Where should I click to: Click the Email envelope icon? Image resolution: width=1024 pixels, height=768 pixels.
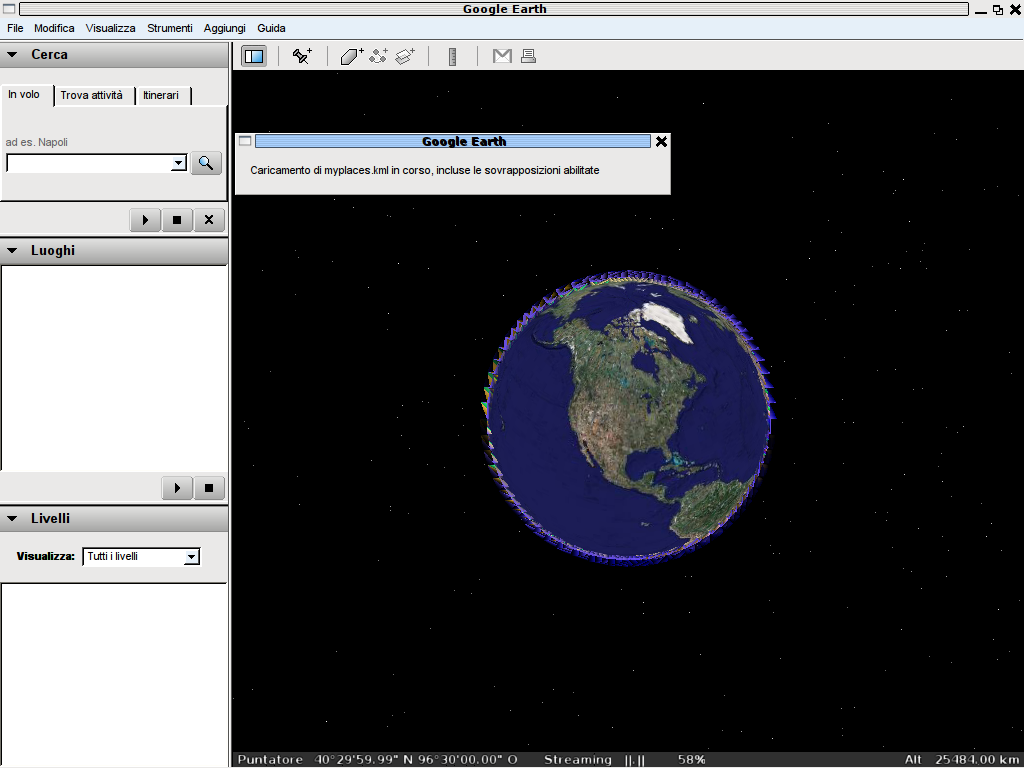click(x=502, y=56)
